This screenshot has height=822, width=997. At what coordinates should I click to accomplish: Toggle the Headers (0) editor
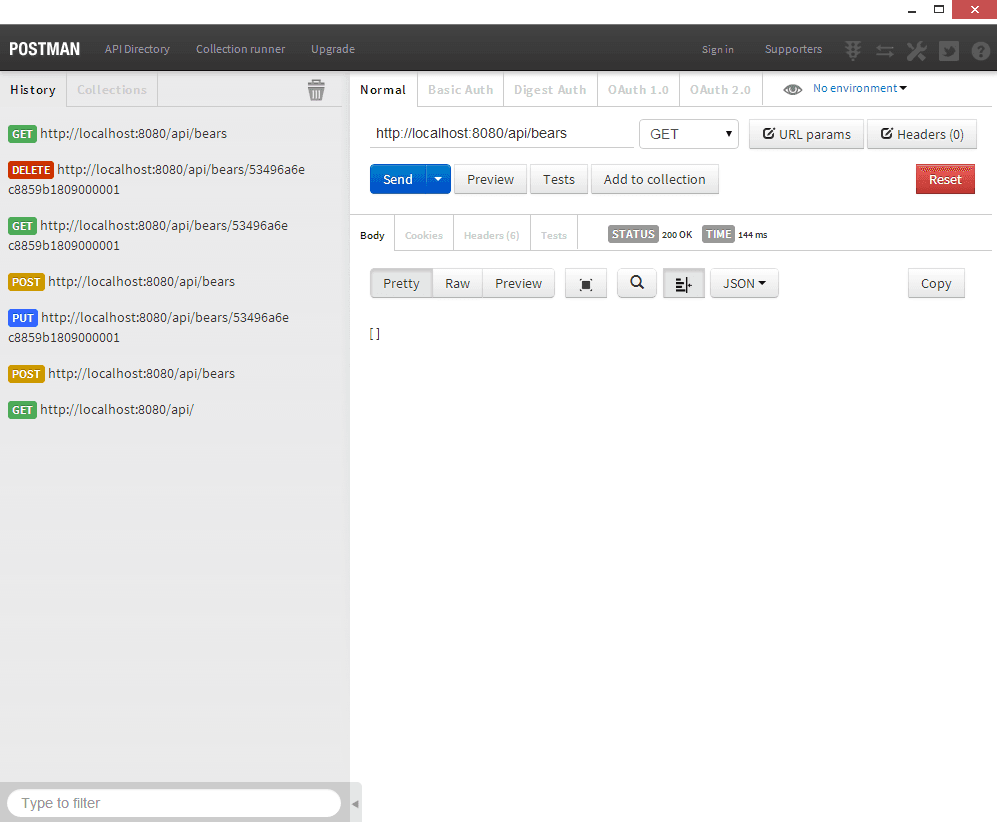pos(921,134)
